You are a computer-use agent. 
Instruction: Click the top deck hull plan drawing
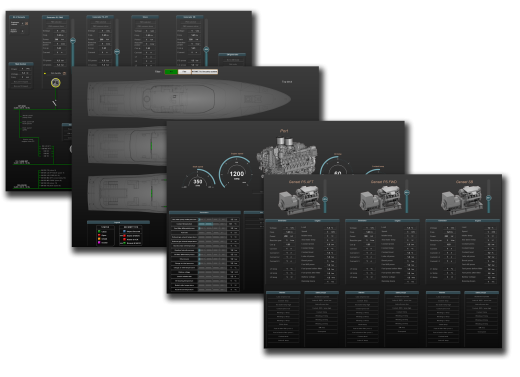coord(189,99)
